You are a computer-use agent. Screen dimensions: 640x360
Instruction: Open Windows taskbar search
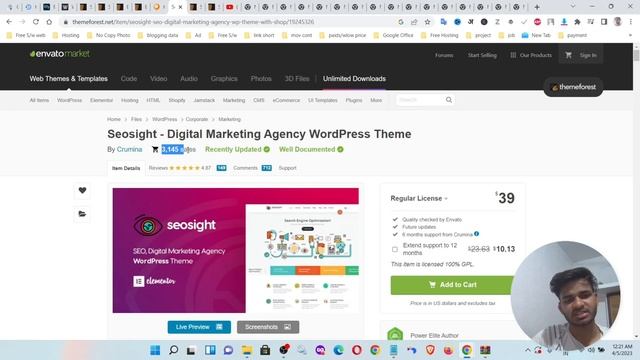click(x=173, y=350)
